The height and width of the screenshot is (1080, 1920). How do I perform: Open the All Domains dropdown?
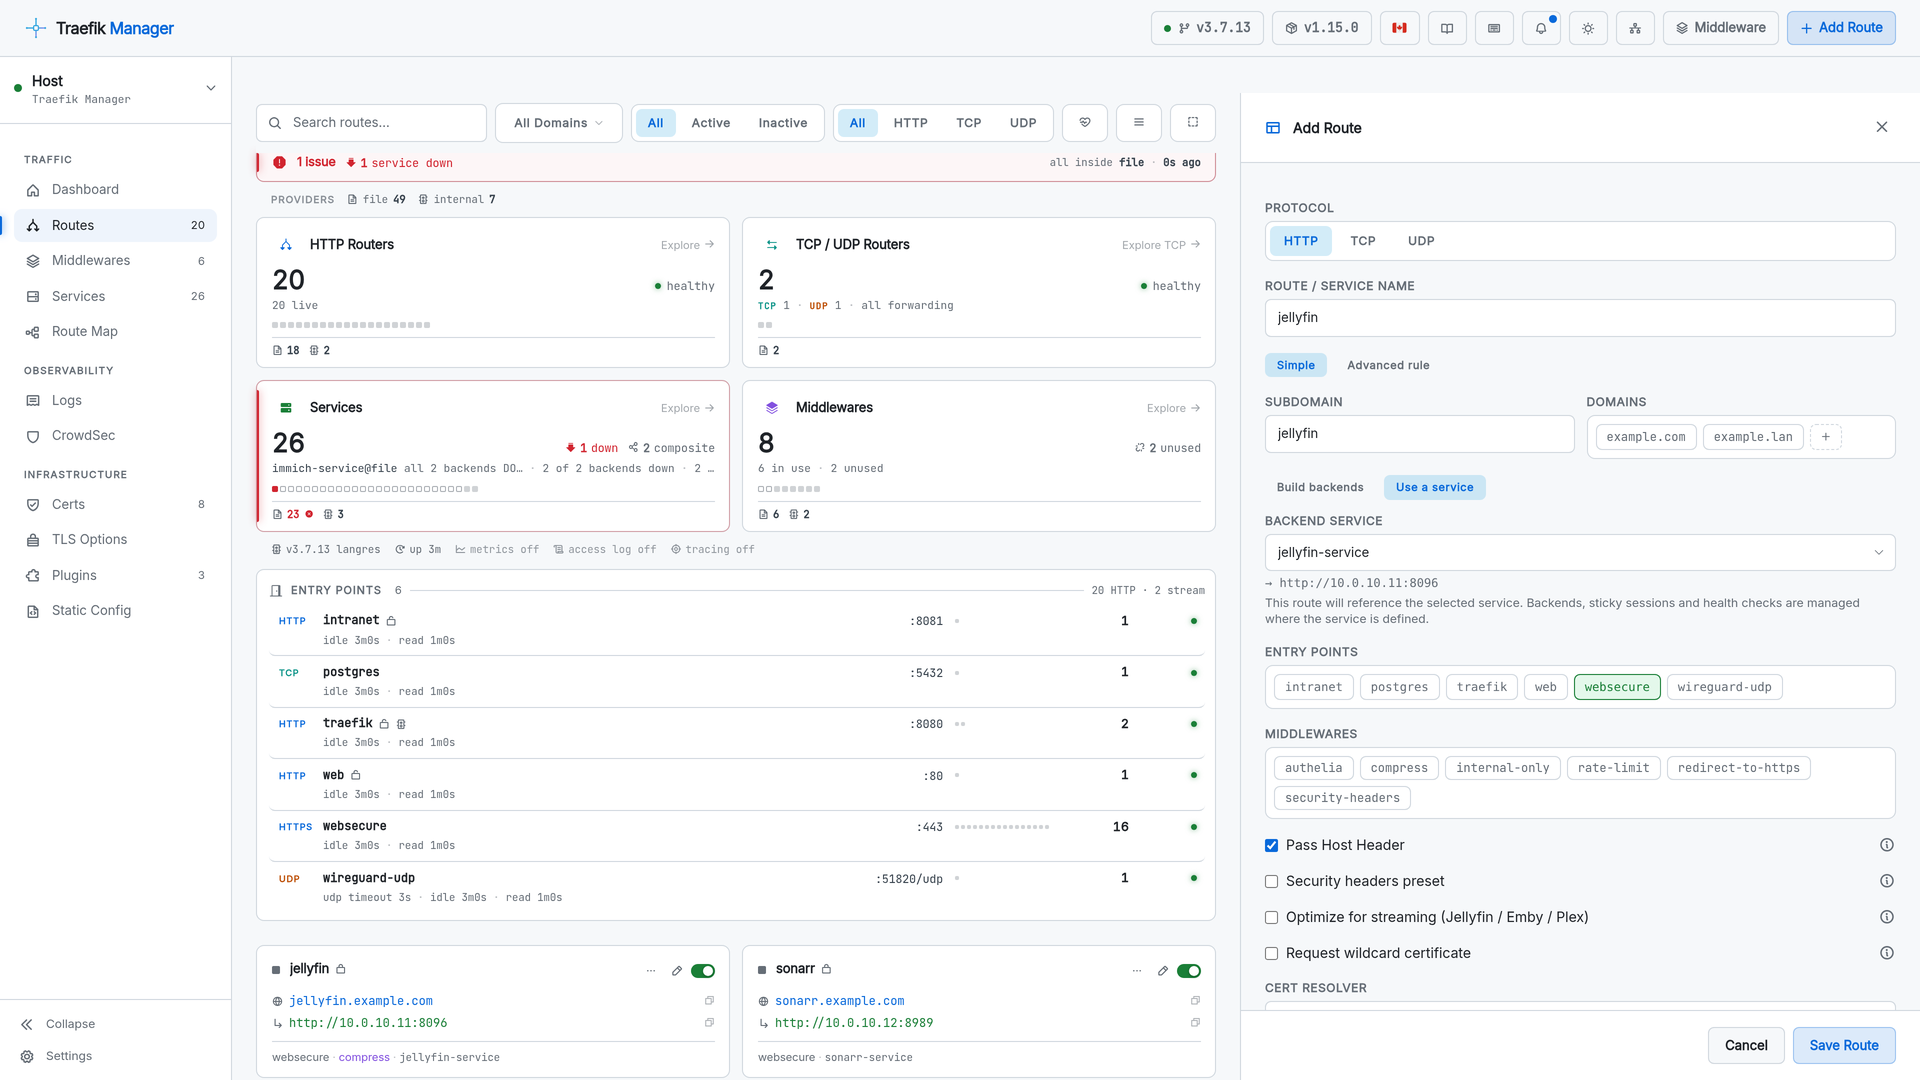[558, 123]
